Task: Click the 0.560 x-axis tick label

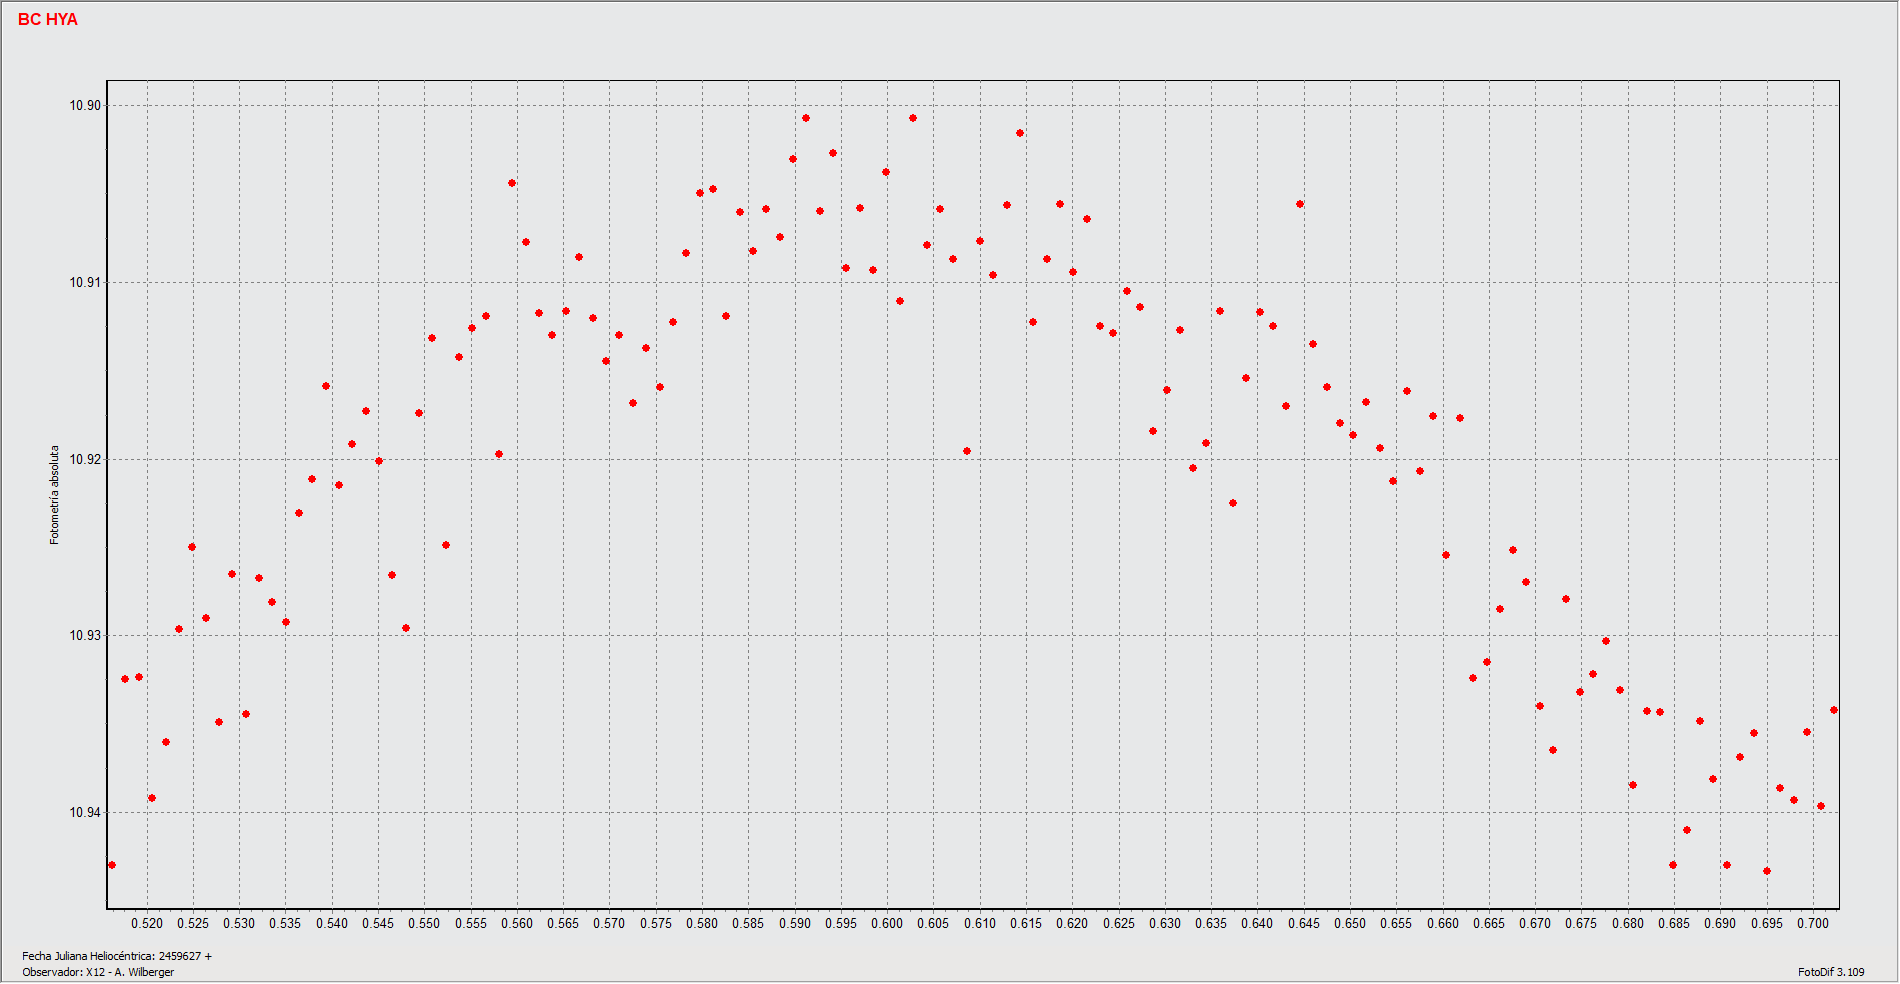Action: (x=516, y=923)
